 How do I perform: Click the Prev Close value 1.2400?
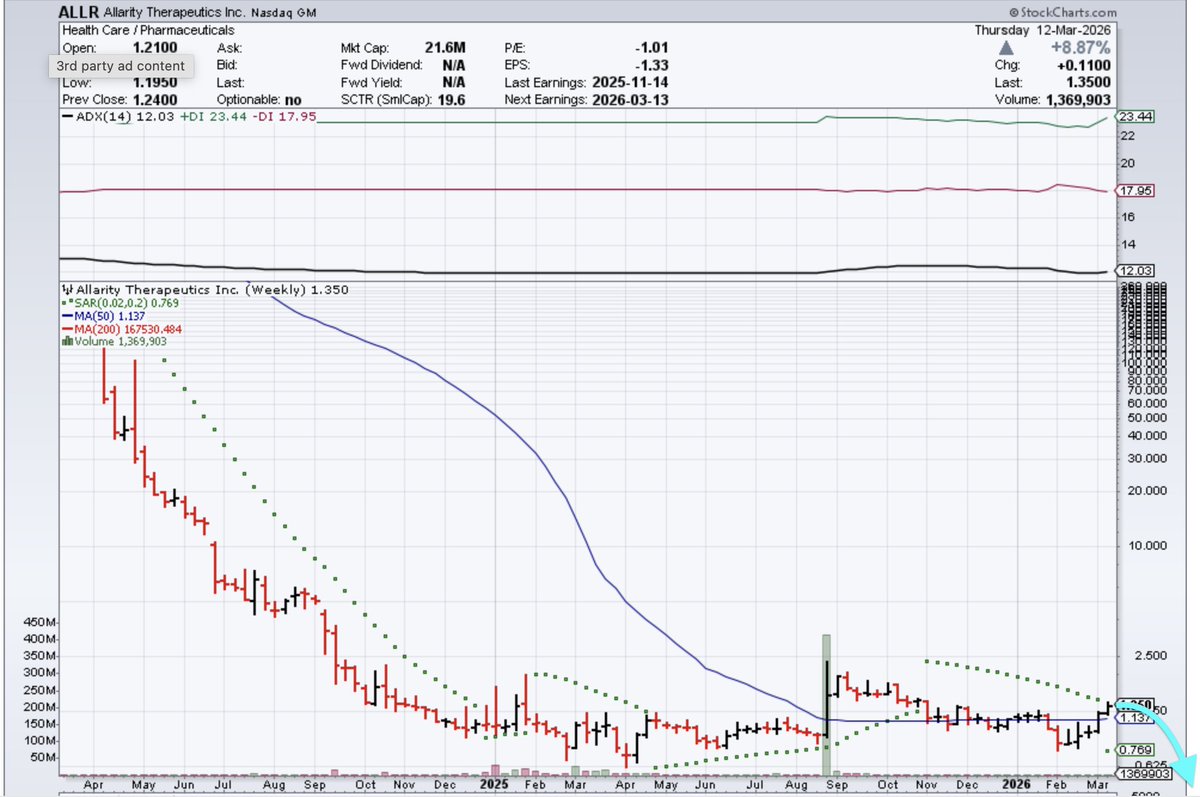(153, 102)
